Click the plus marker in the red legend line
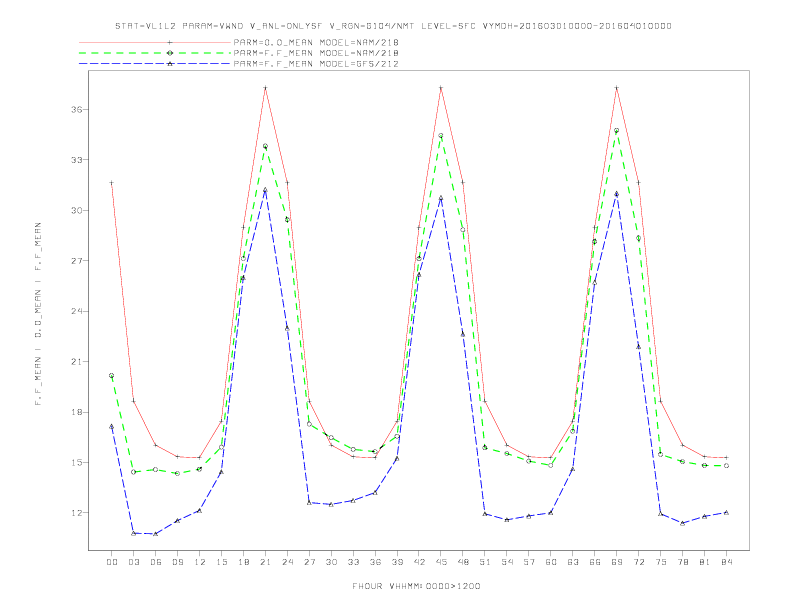Screen dimensions: 792x612 click(170, 43)
